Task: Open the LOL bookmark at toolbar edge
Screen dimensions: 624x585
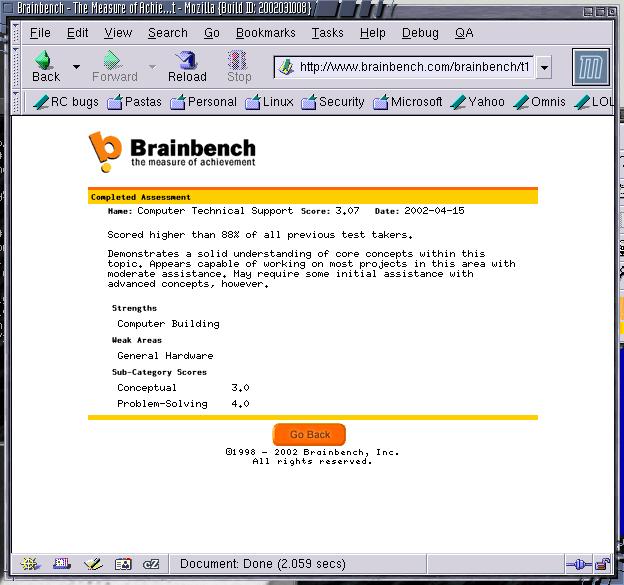Action: [x=594, y=102]
